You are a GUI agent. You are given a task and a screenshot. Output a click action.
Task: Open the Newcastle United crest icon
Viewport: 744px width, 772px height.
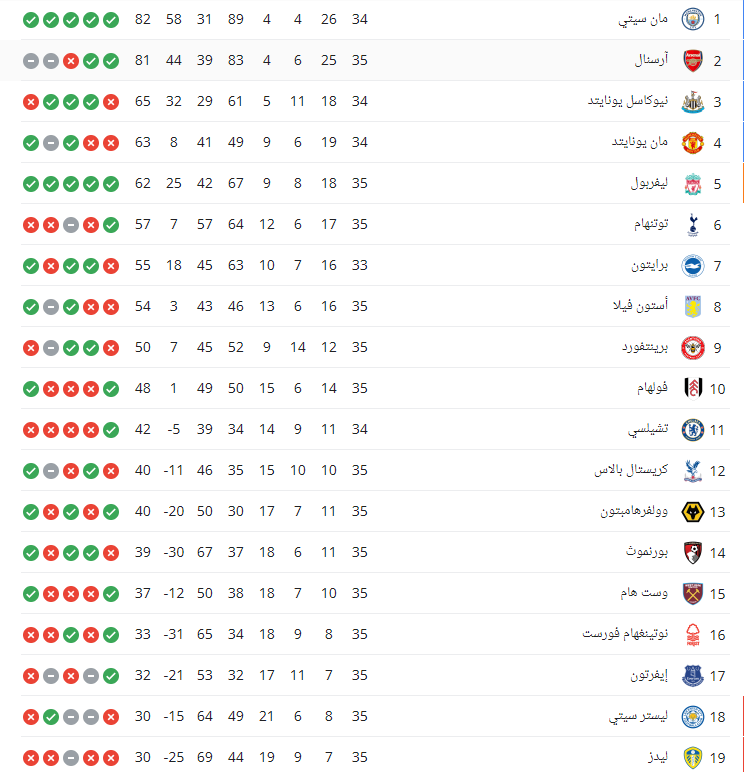[692, 101]
